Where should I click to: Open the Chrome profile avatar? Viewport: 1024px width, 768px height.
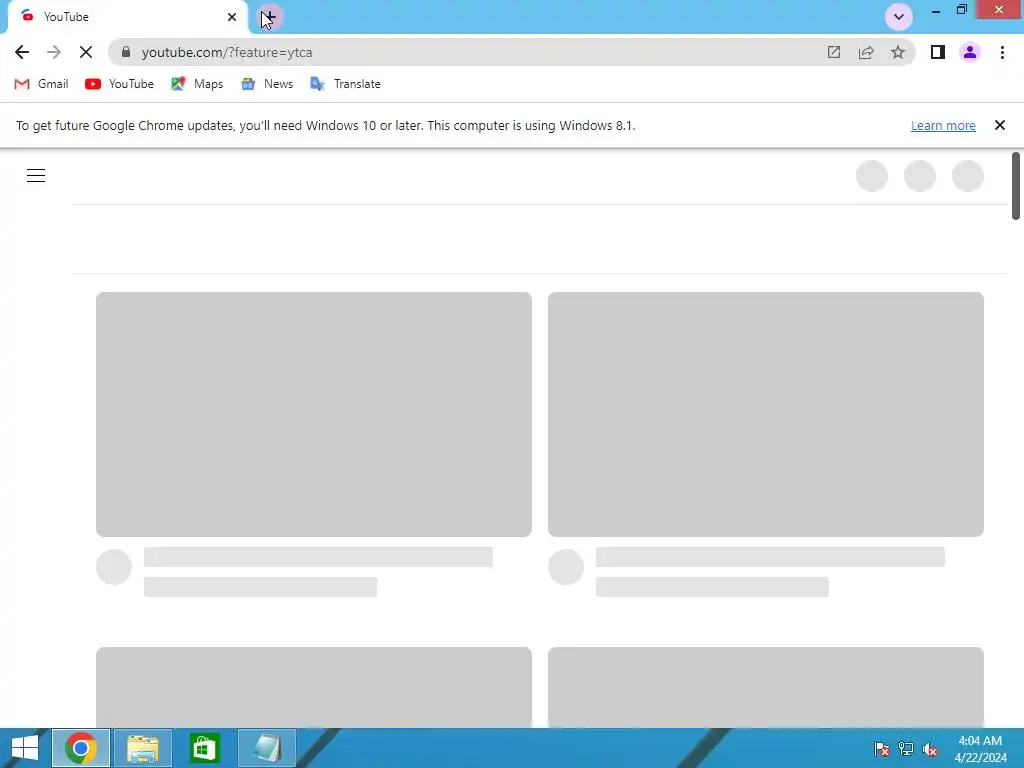click(x=970, y=52)
